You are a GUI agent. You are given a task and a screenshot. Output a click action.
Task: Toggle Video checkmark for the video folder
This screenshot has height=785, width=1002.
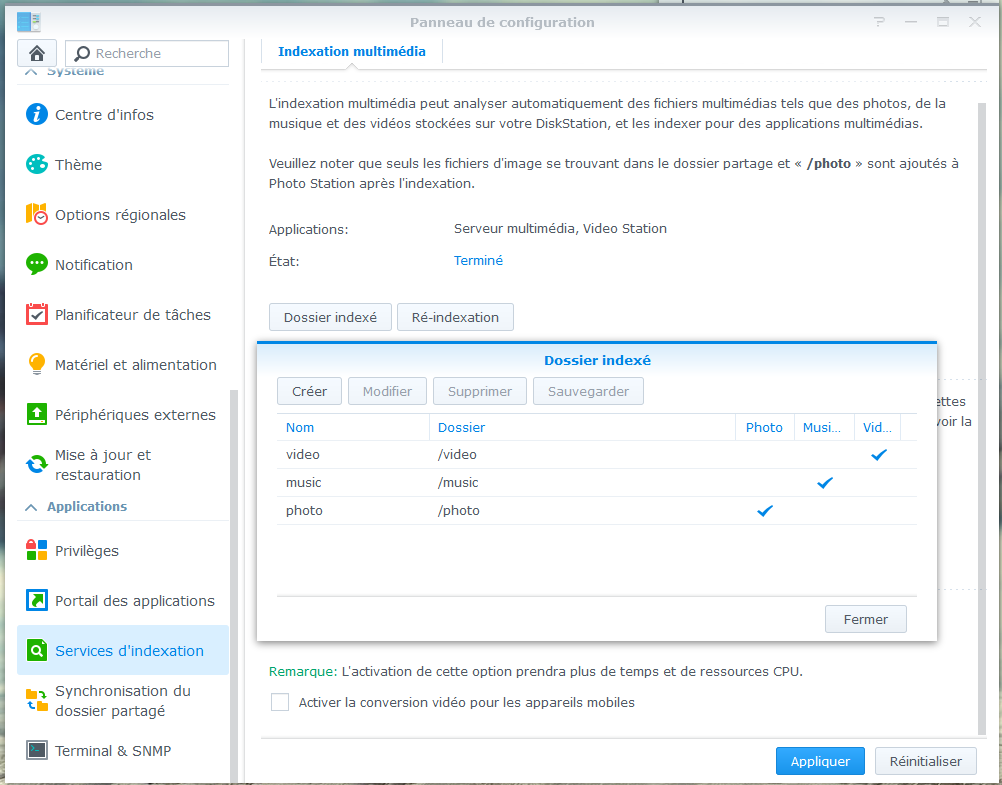coord(879,455)
